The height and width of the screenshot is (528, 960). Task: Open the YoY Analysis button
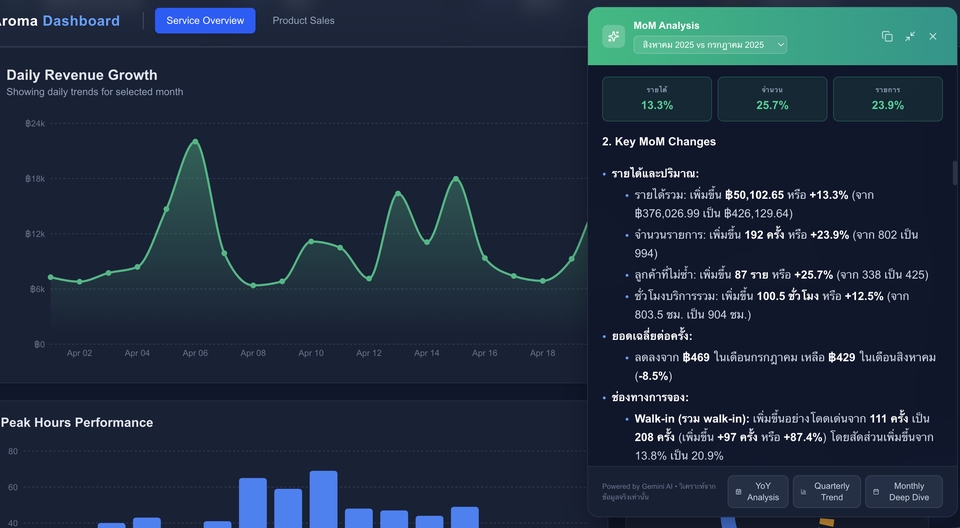pyautogui.click(x=757, y=491)
